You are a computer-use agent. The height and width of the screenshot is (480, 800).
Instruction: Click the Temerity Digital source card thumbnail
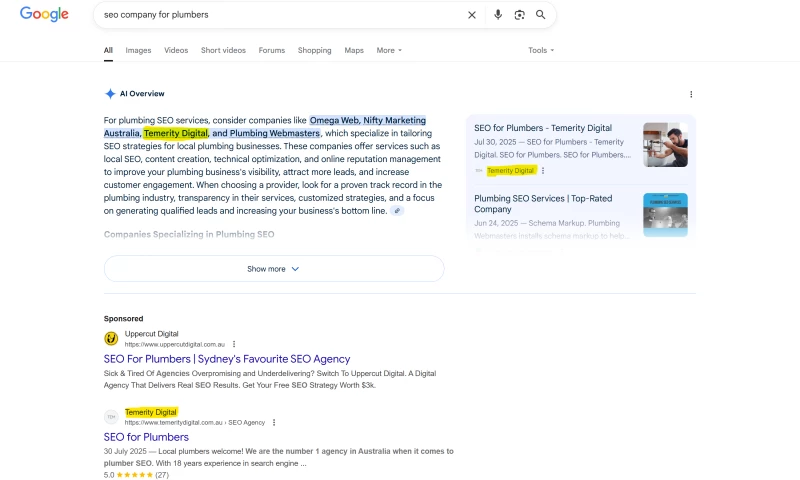(x=665, y=144)
